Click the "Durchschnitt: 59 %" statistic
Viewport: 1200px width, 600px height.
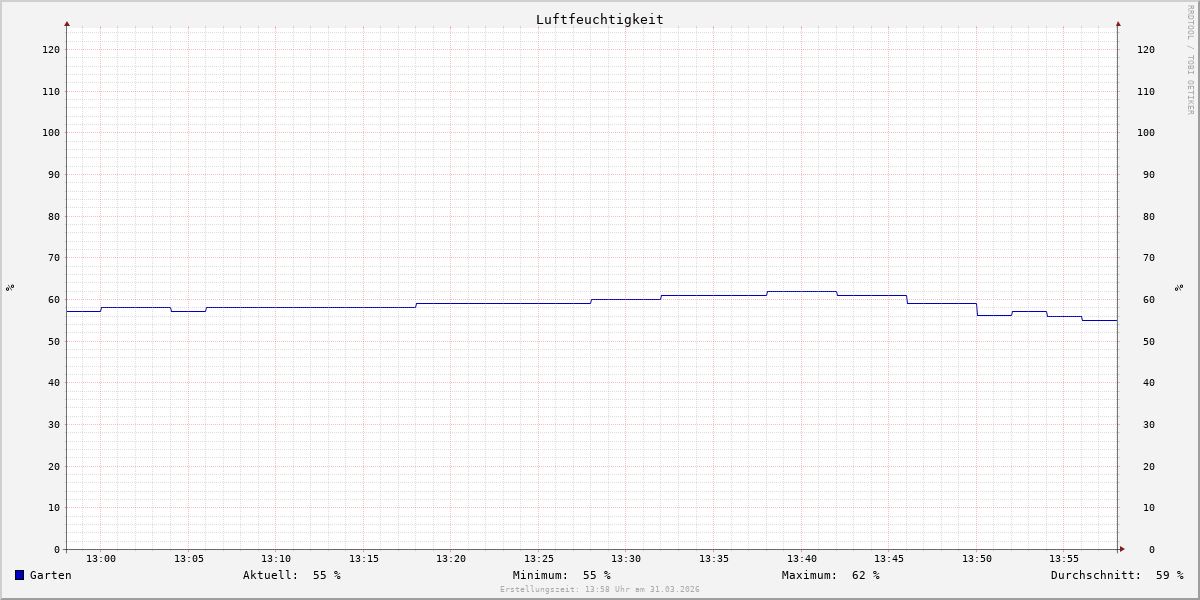point(1117,575)
